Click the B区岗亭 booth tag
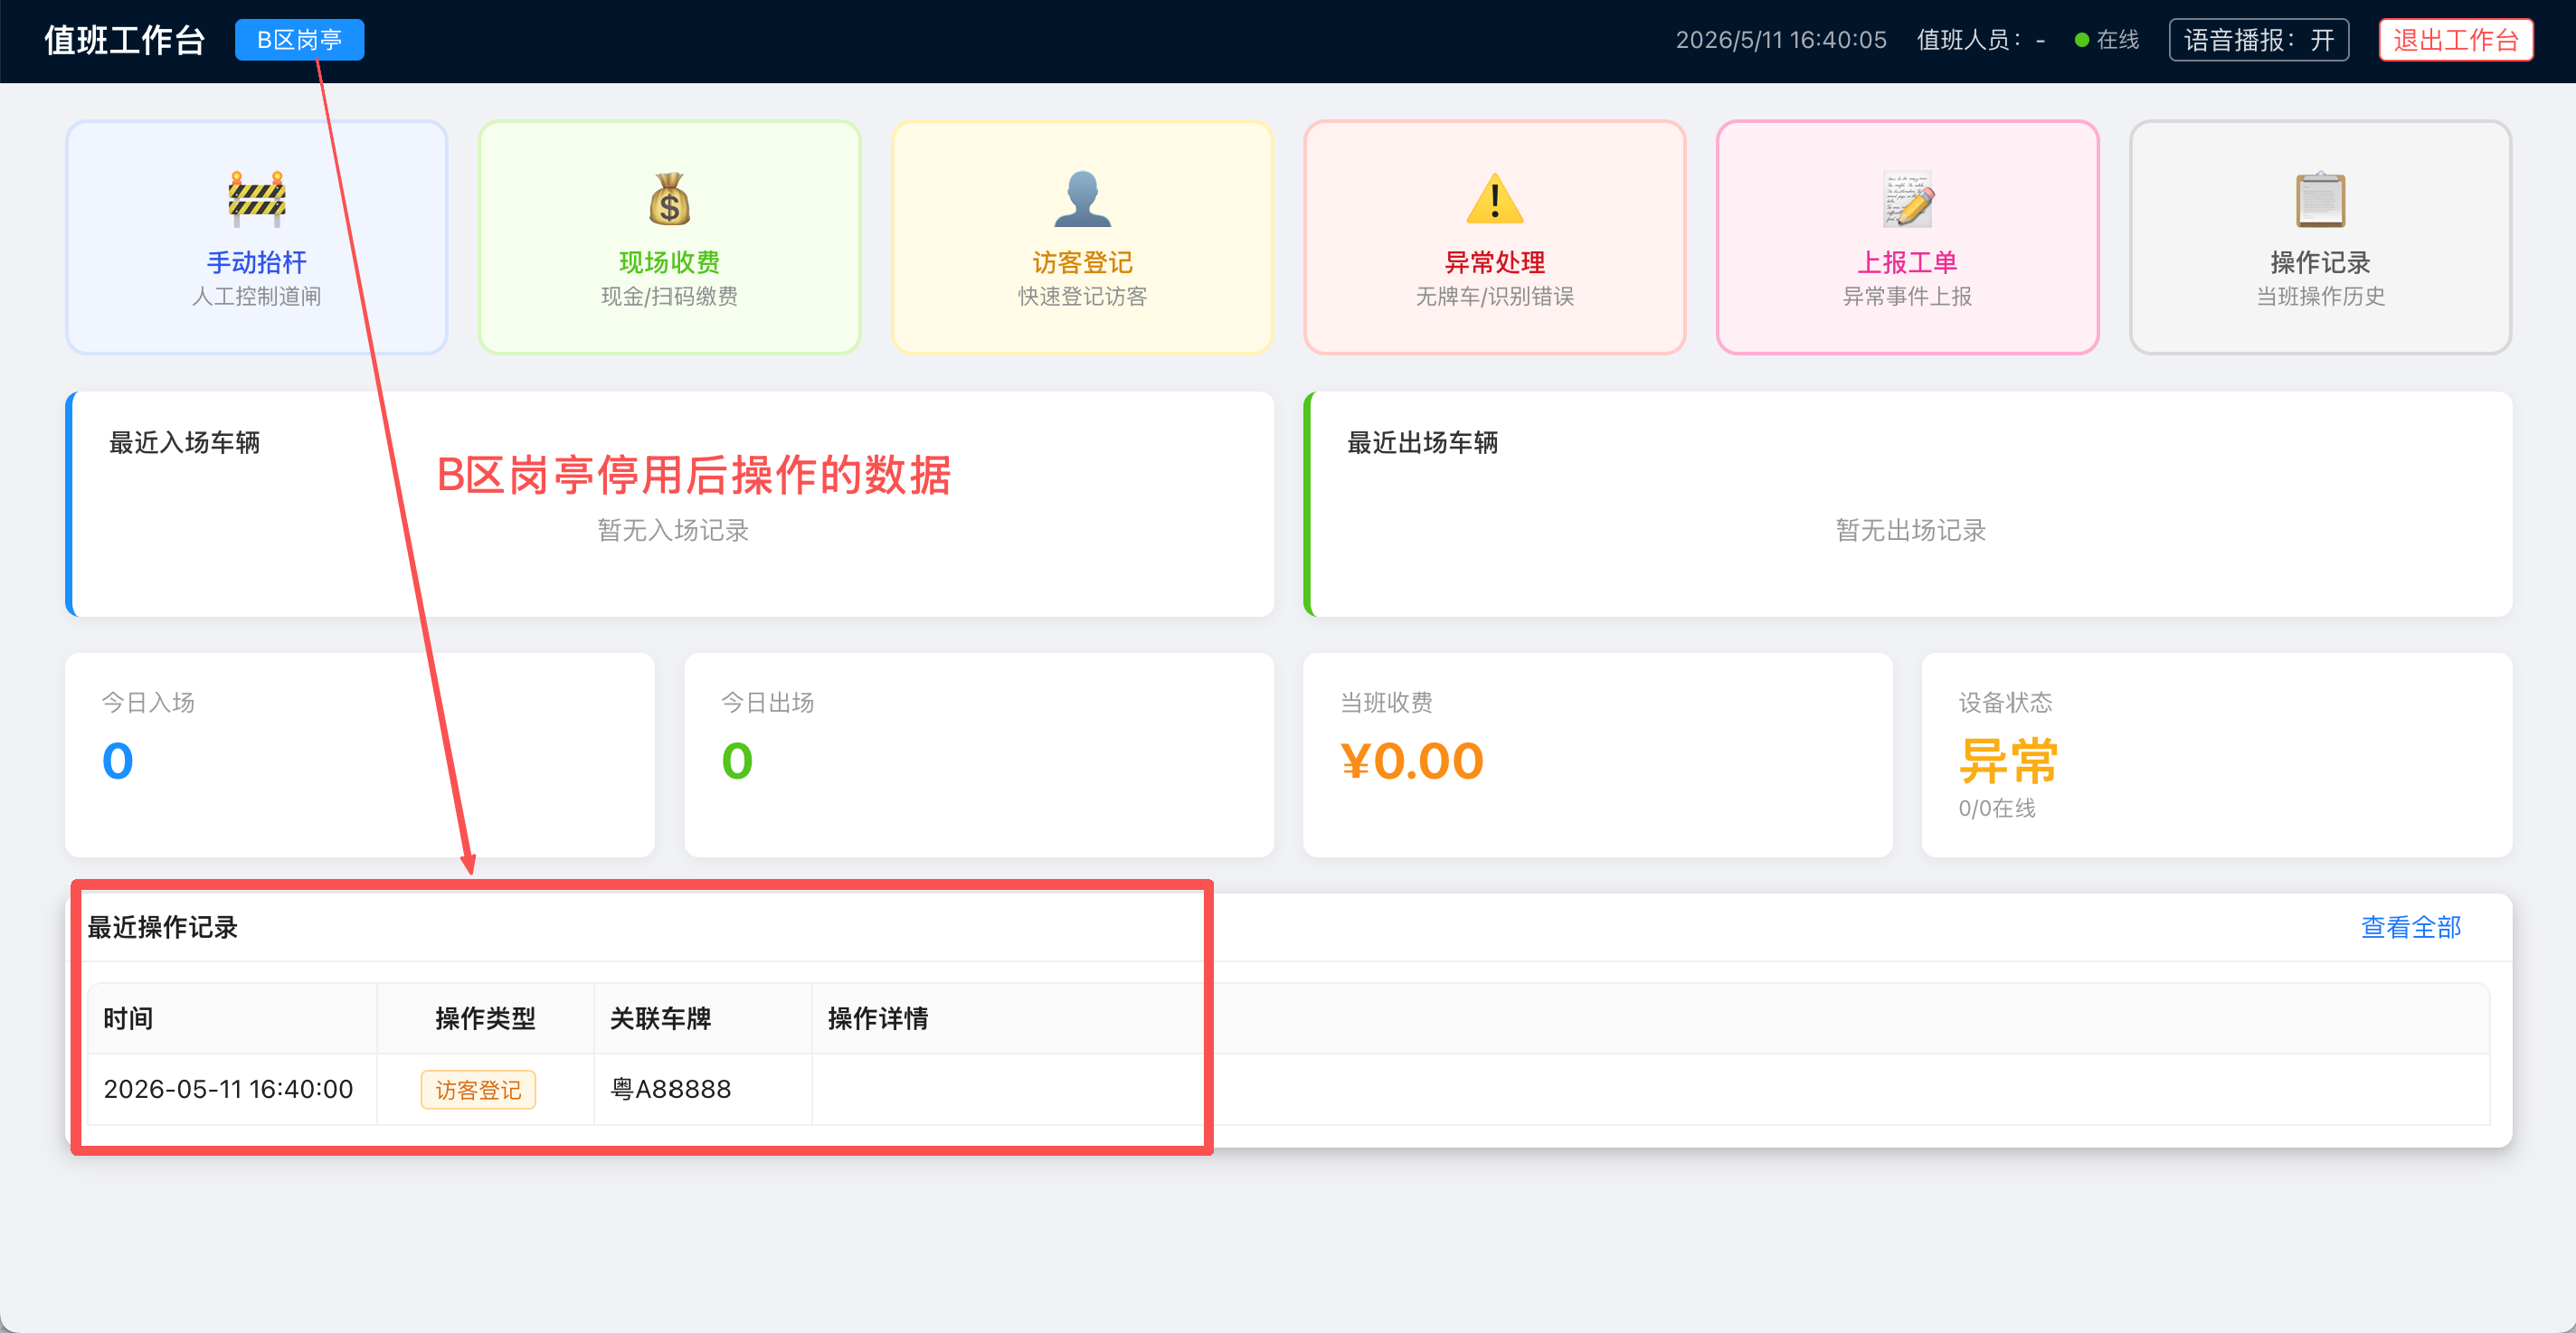This screenshot has height=1333, width=2576. pos(299,40)
